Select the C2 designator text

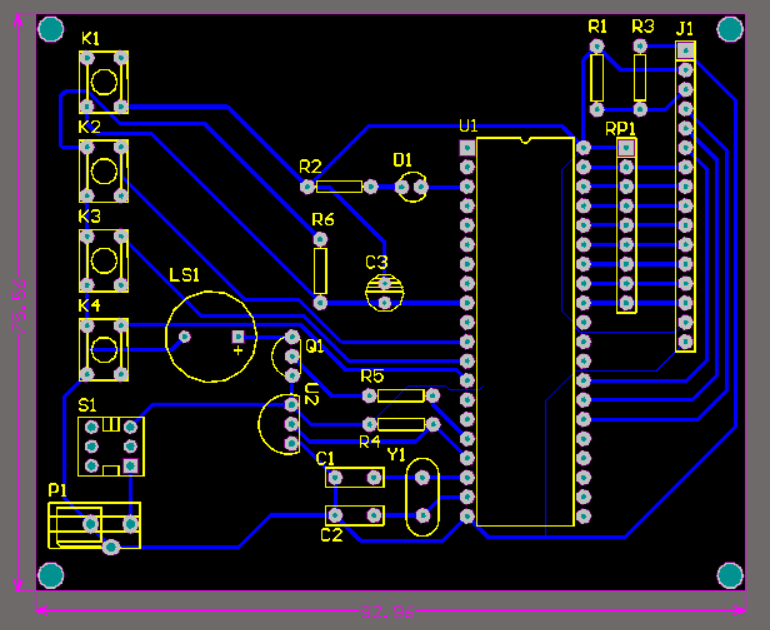click(x=331, y=535)
